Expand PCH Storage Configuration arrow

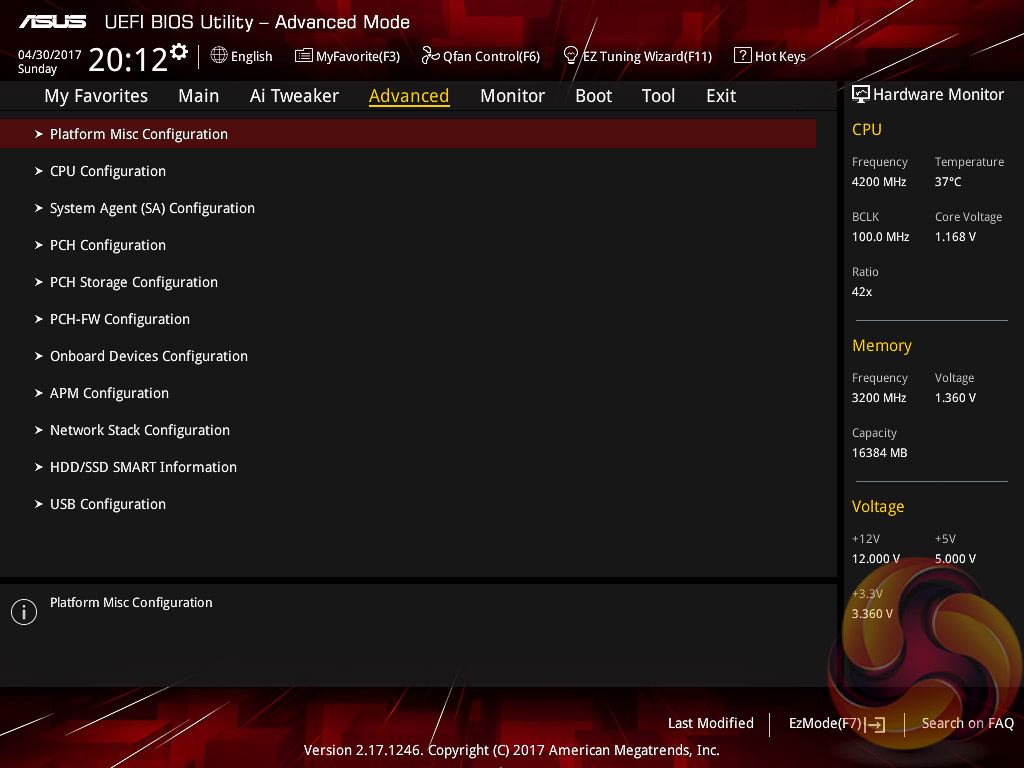(39, 282)
